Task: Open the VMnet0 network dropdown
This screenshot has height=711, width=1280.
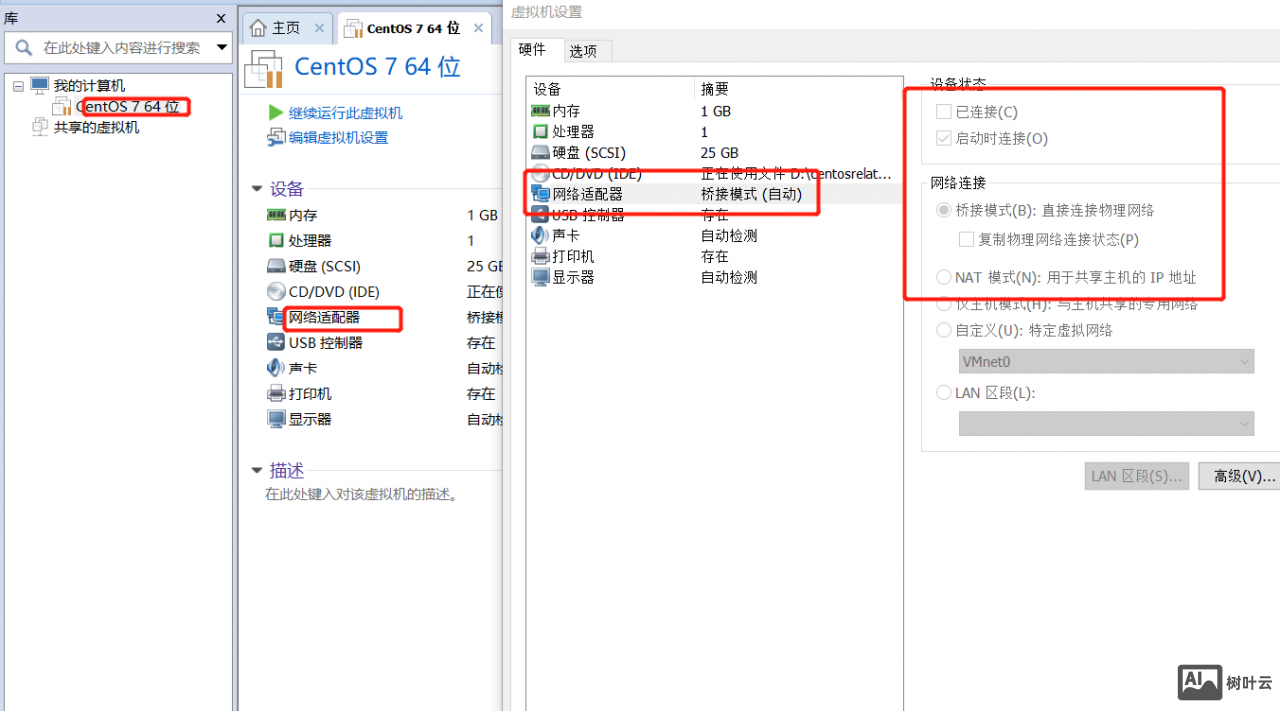Action: tap(1243, 361)
